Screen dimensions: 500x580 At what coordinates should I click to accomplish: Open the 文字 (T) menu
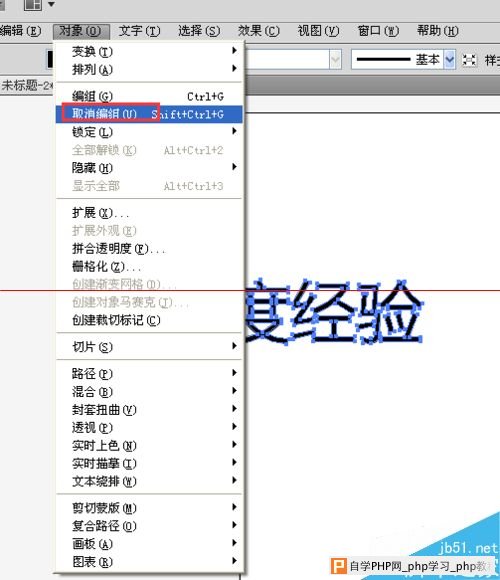click(x=139, y=31)
